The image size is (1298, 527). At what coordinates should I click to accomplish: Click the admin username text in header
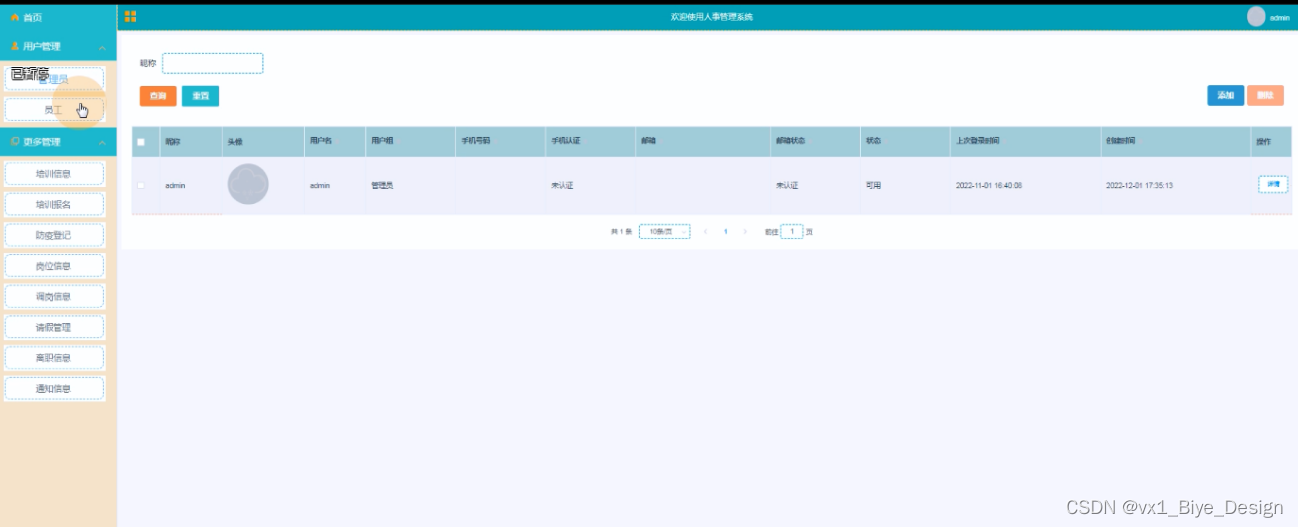(1280, 17)
